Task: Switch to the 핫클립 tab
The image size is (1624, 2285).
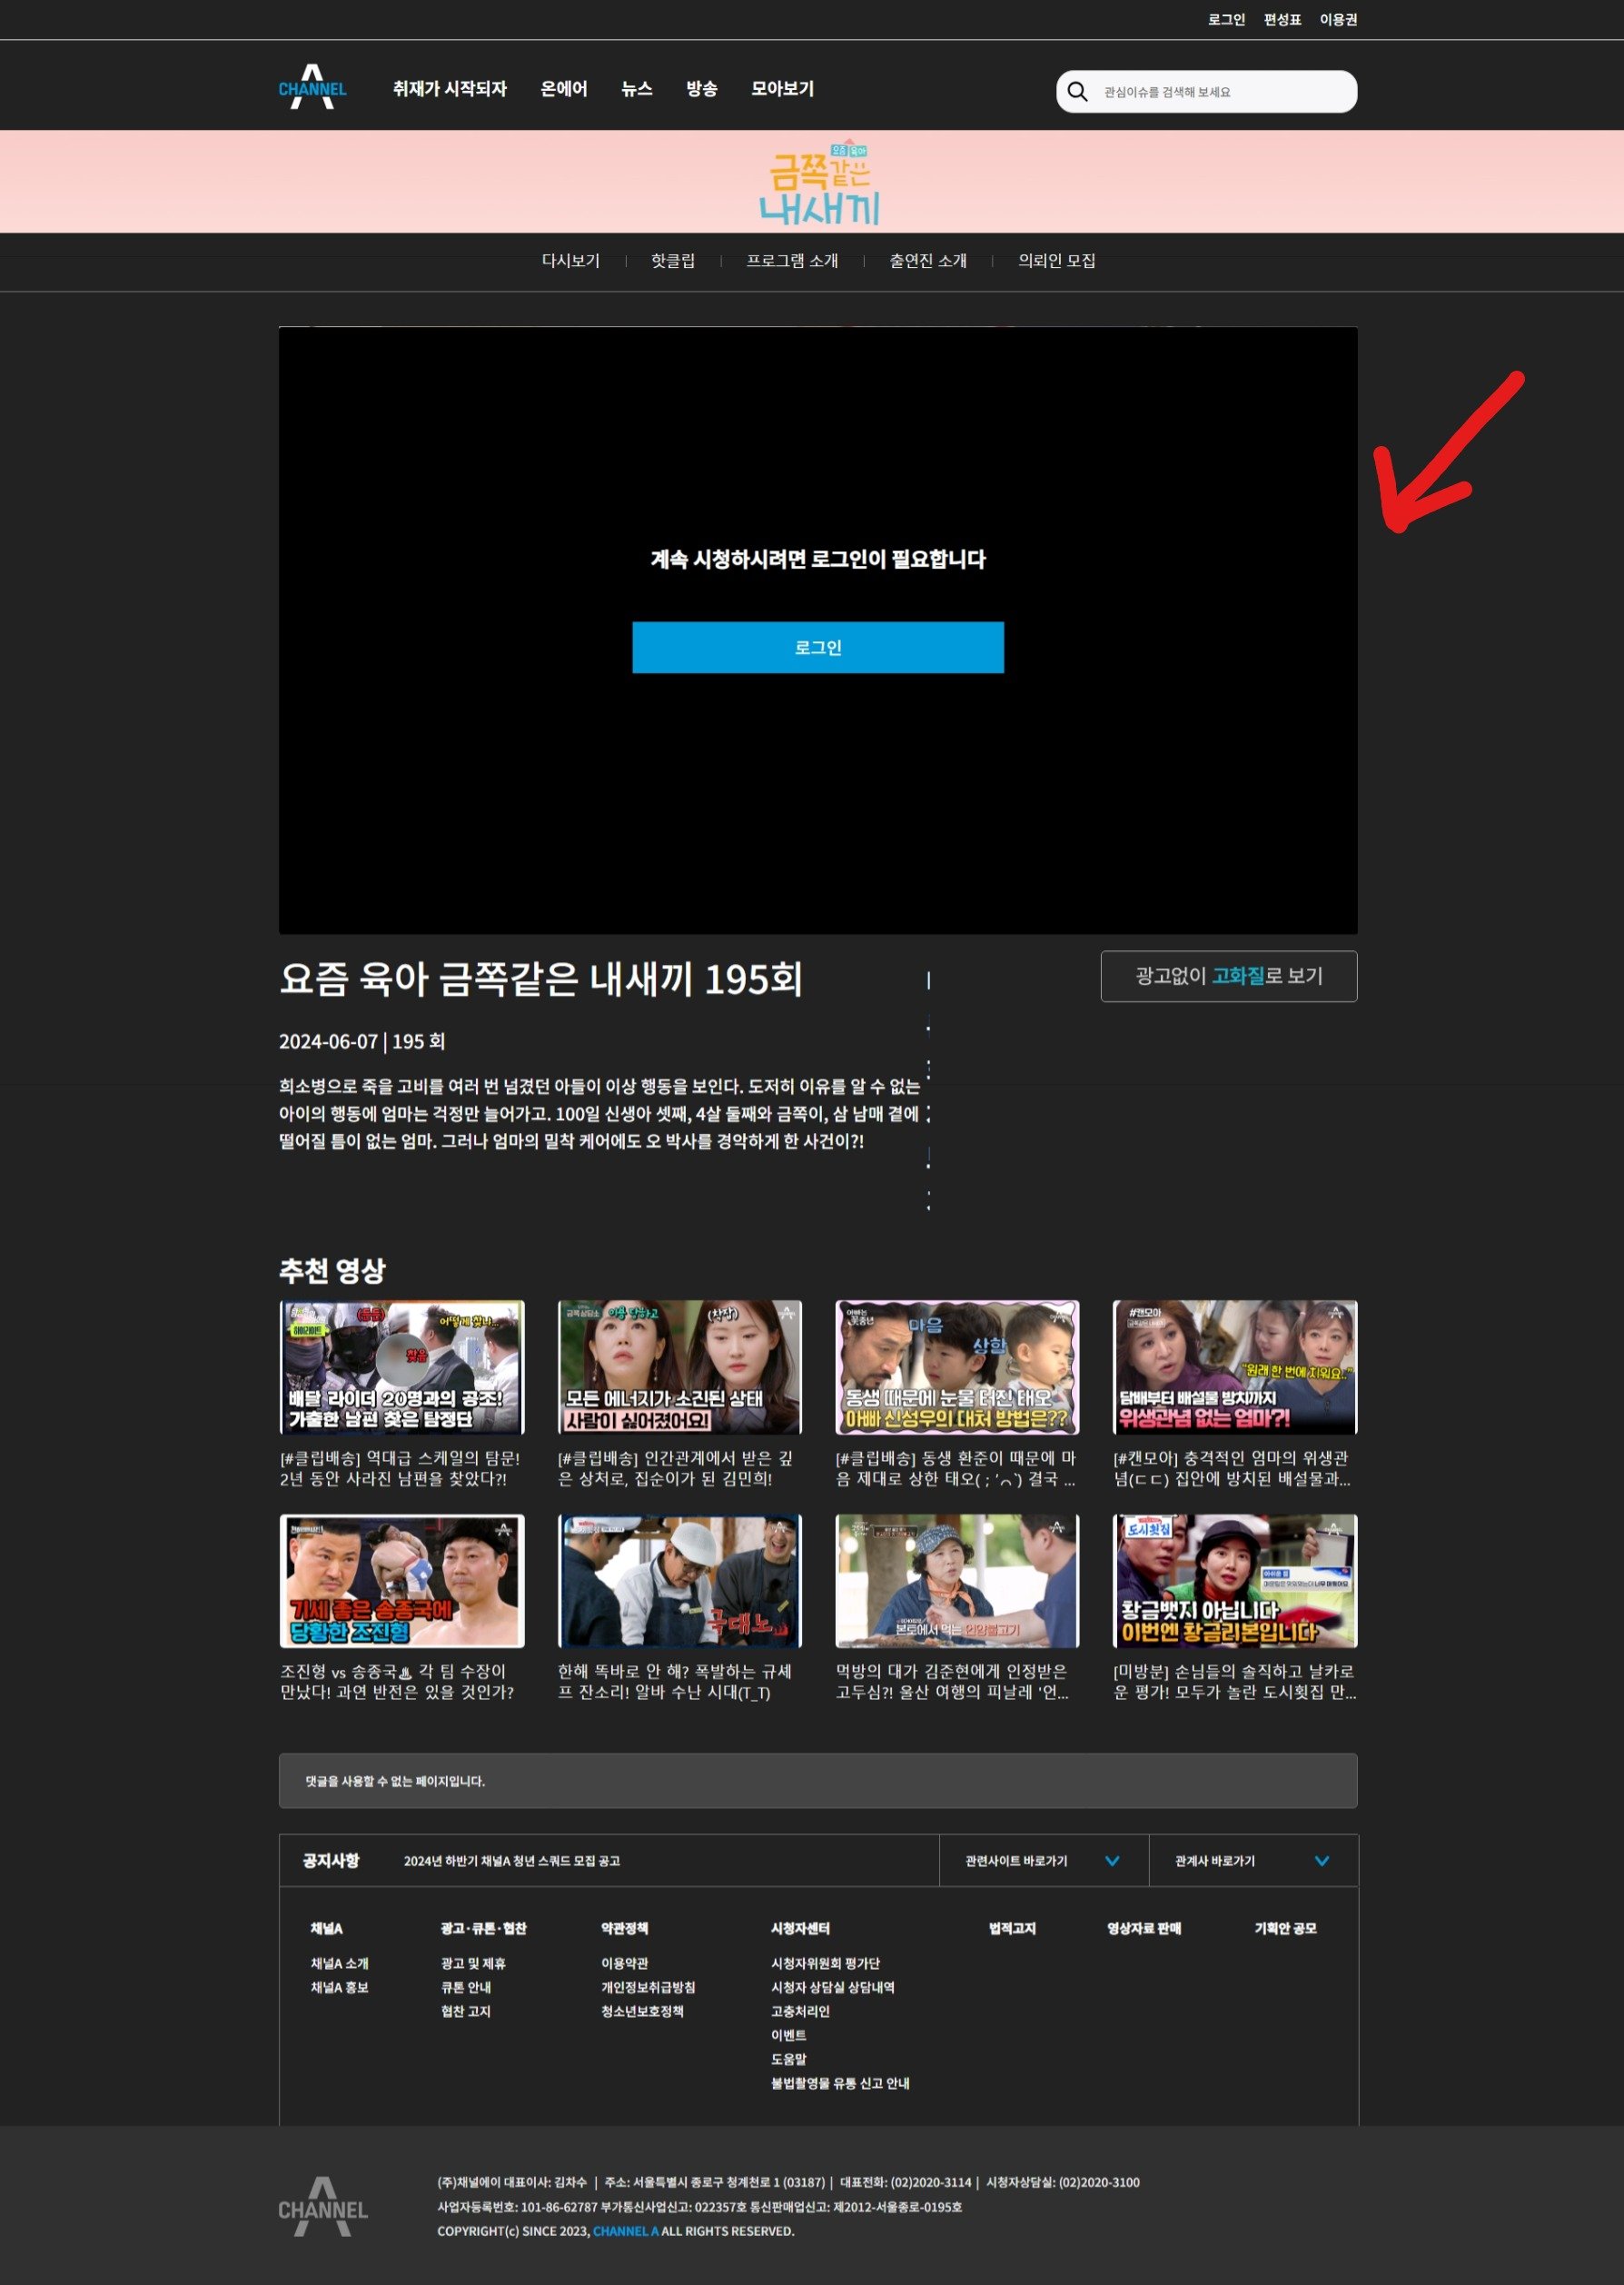Action: tap(672, 261)
